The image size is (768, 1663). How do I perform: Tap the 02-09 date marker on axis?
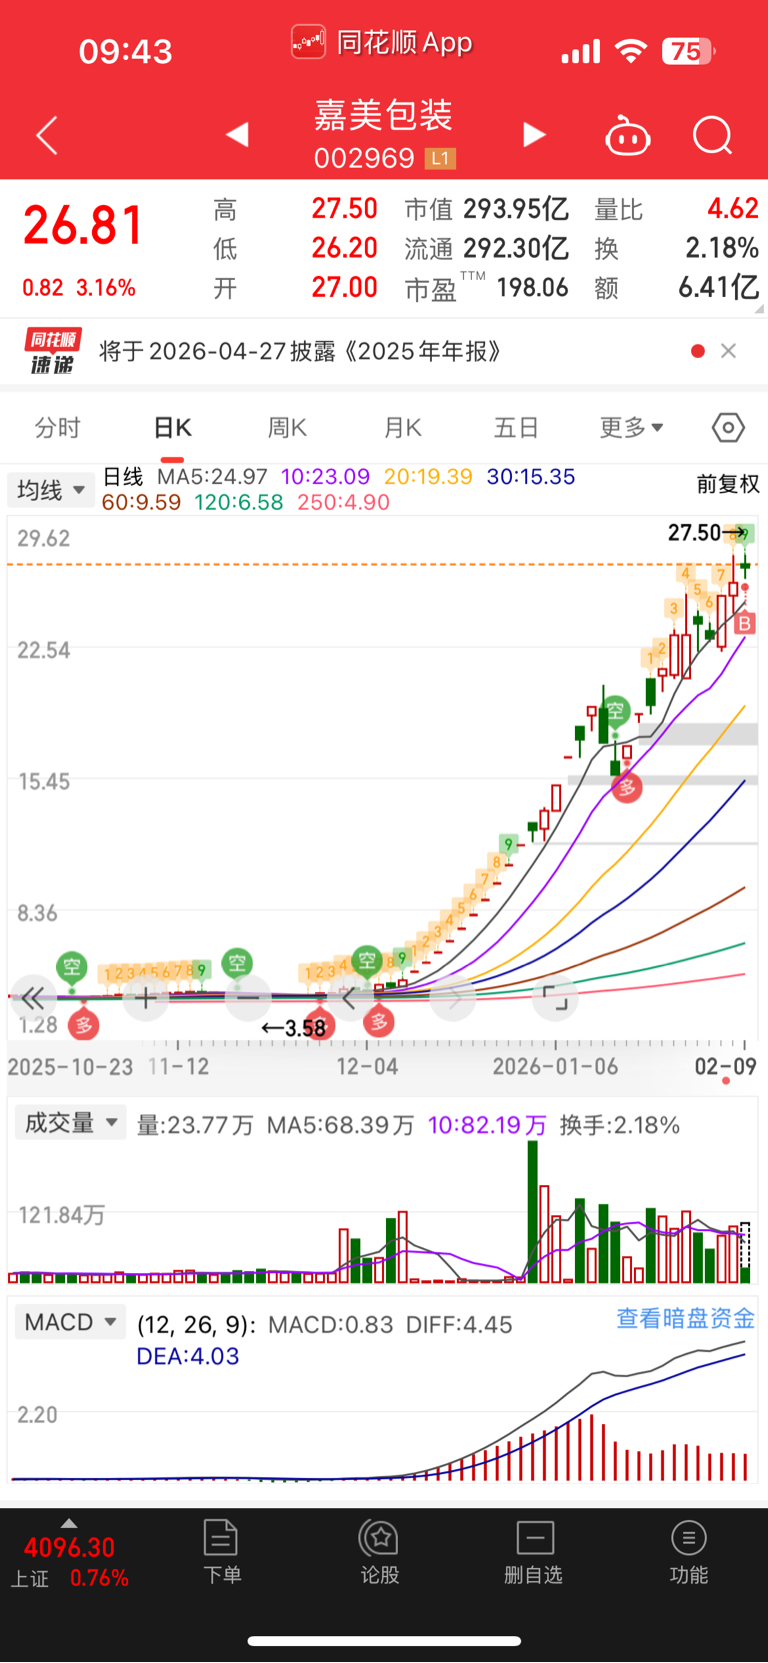[725, 1066]
